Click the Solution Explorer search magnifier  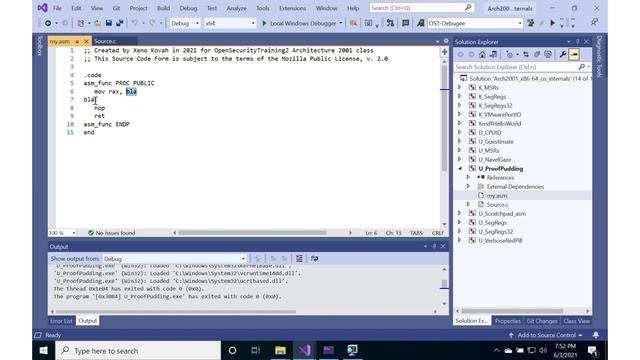[x=582, y=67]
